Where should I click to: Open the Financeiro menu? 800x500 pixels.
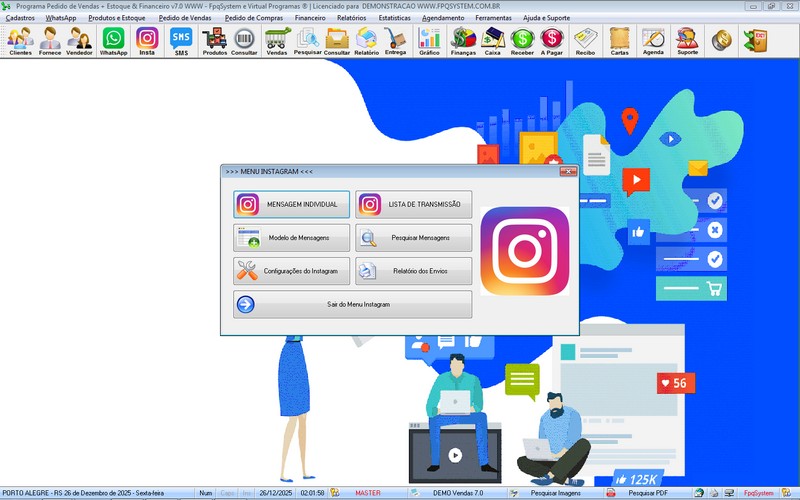[309, 18]
